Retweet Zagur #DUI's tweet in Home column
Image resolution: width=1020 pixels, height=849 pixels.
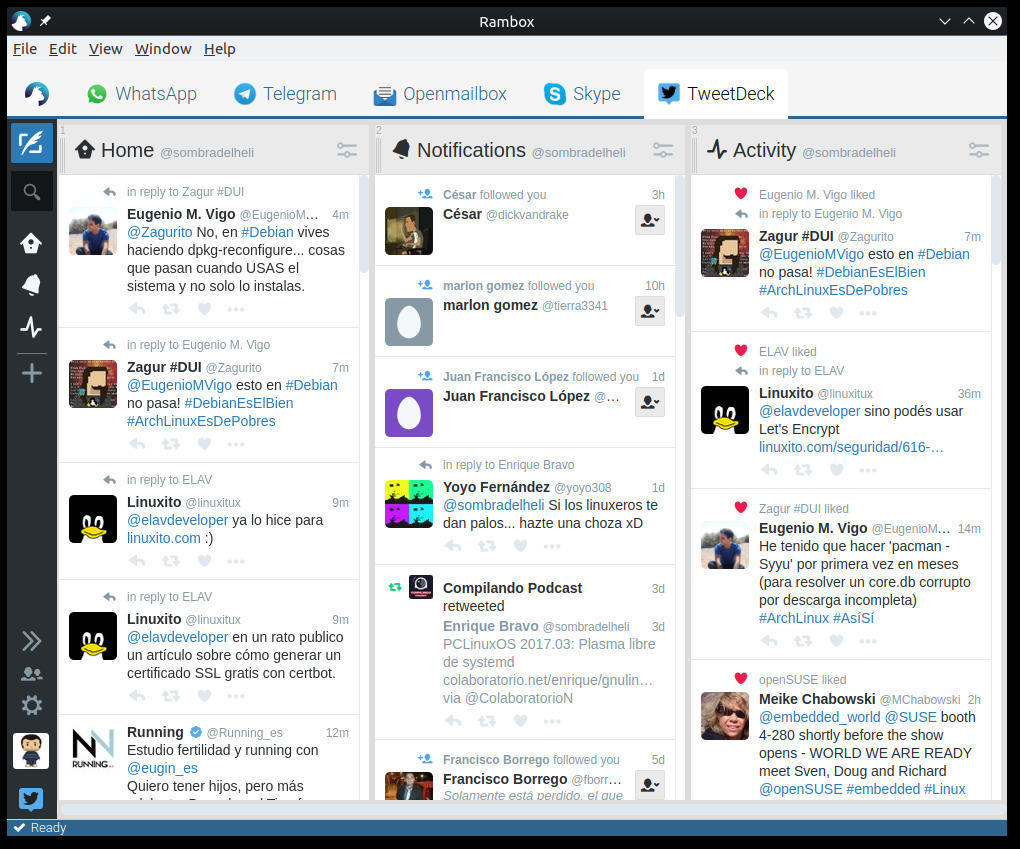(x=171, y=444)
